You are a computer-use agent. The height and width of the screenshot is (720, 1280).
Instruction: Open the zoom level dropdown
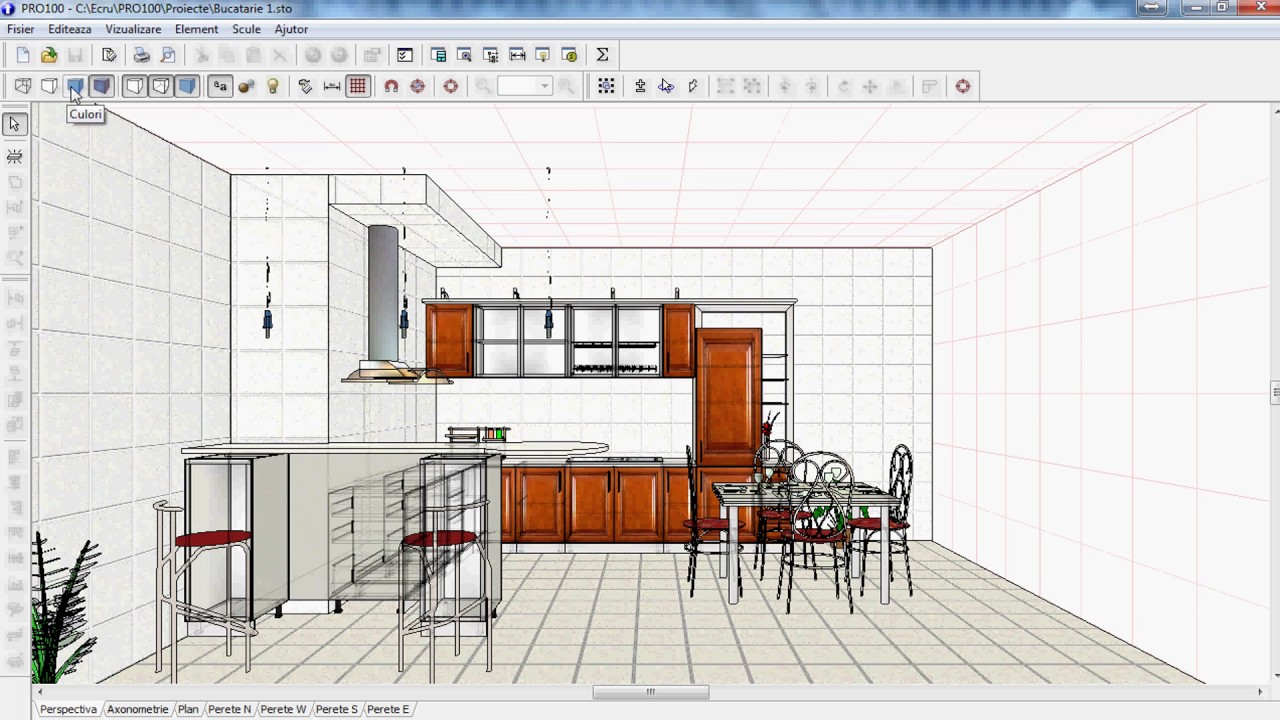(x=544, y=86)
